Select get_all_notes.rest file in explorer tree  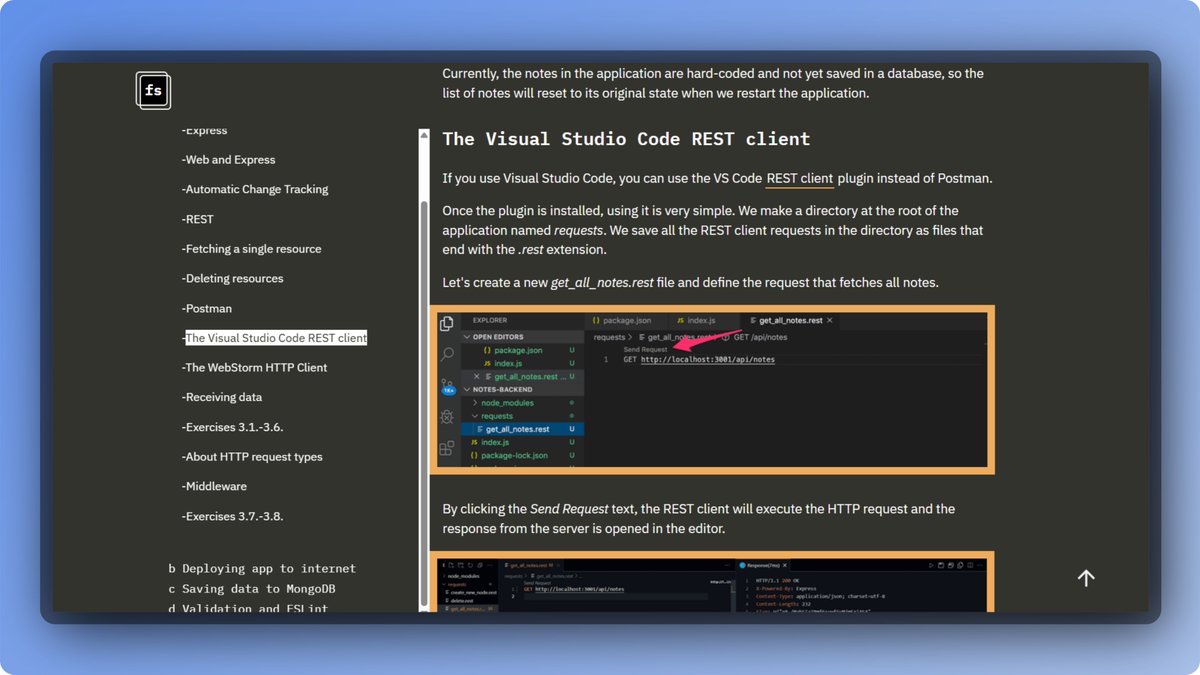522,429
